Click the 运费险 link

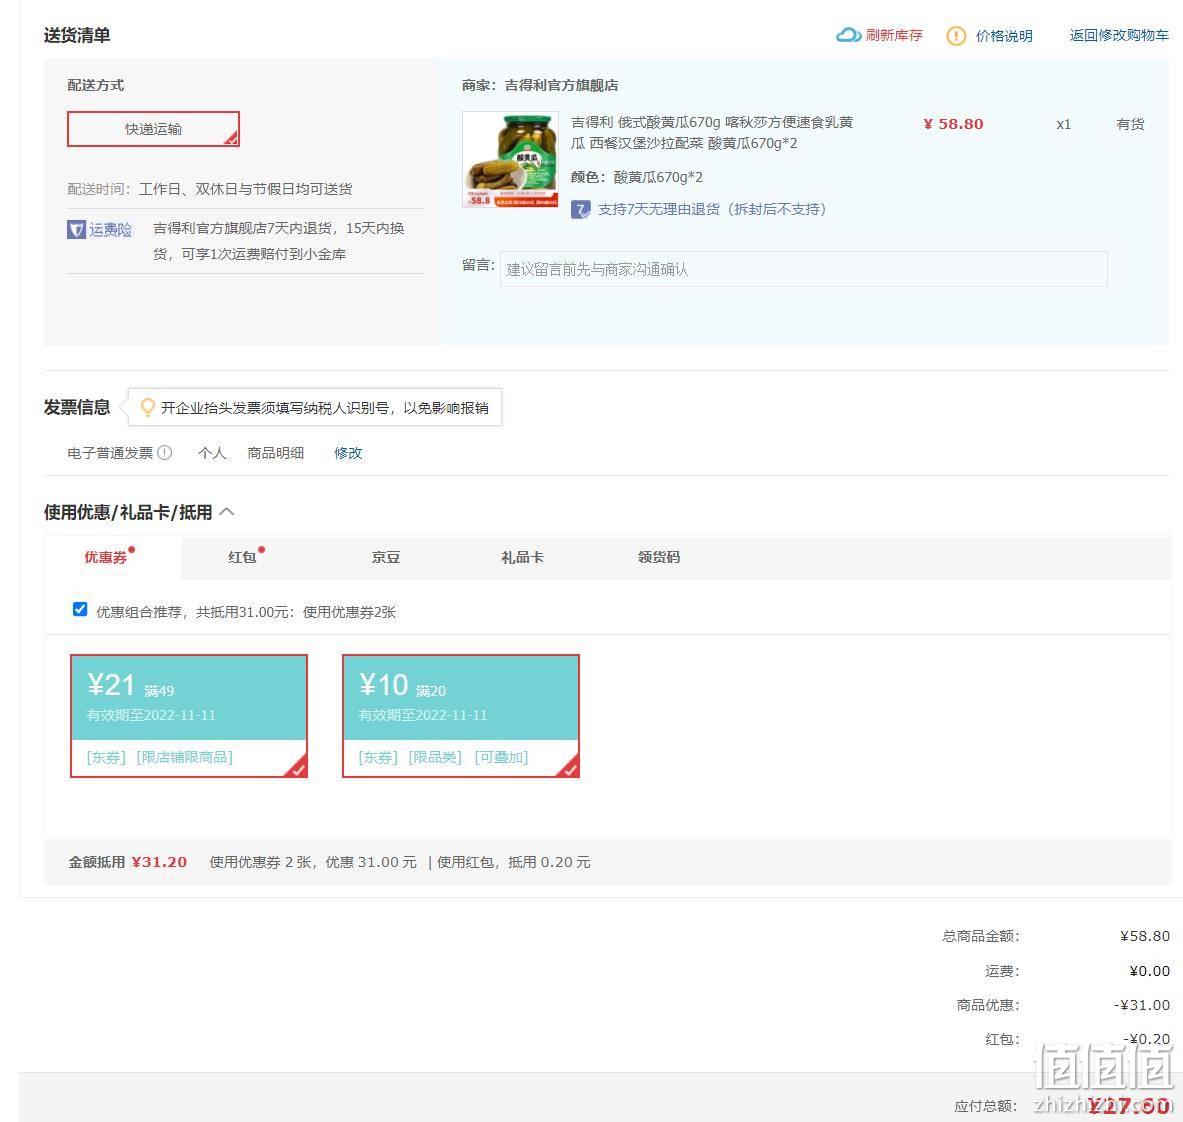tap(110, 229)
